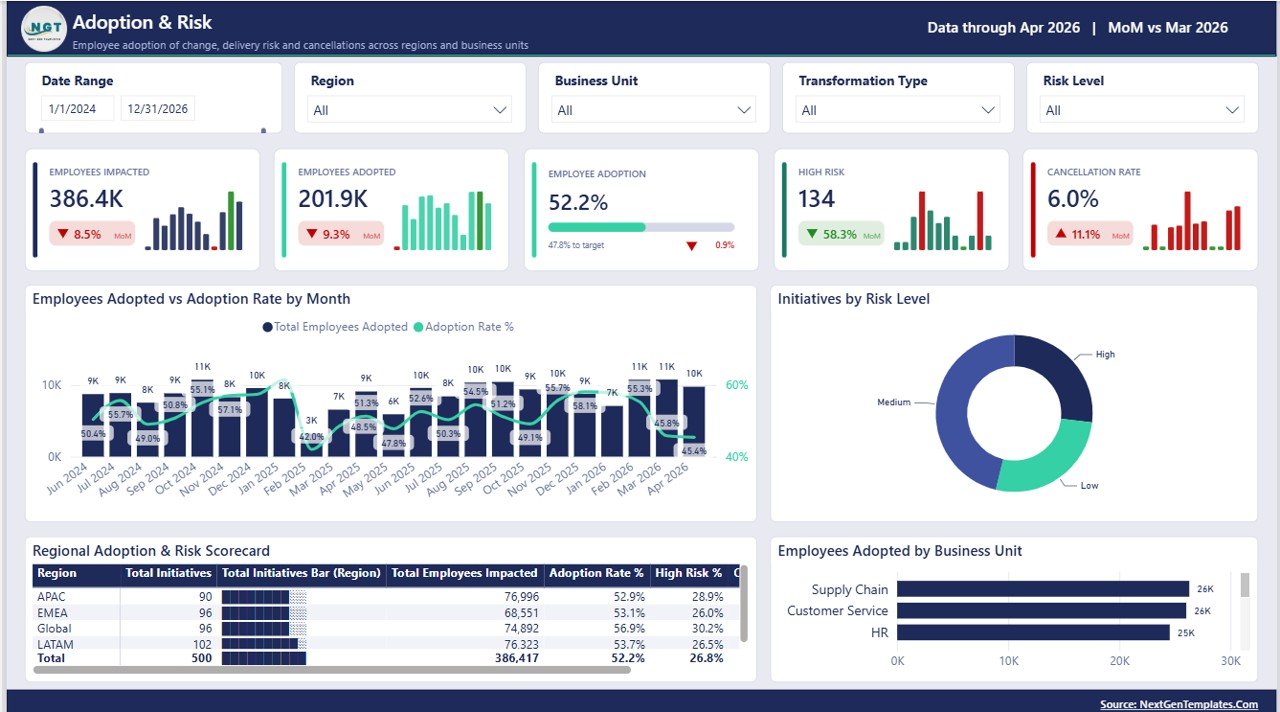Viewport: 1280px width, 712px height.
Task: Click the Business Unit chart vertical scrollbar
Action: coord(1245,585)
